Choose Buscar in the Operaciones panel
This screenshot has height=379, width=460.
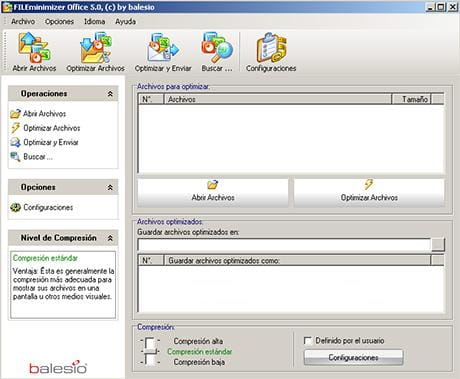(x=31, y=157)
